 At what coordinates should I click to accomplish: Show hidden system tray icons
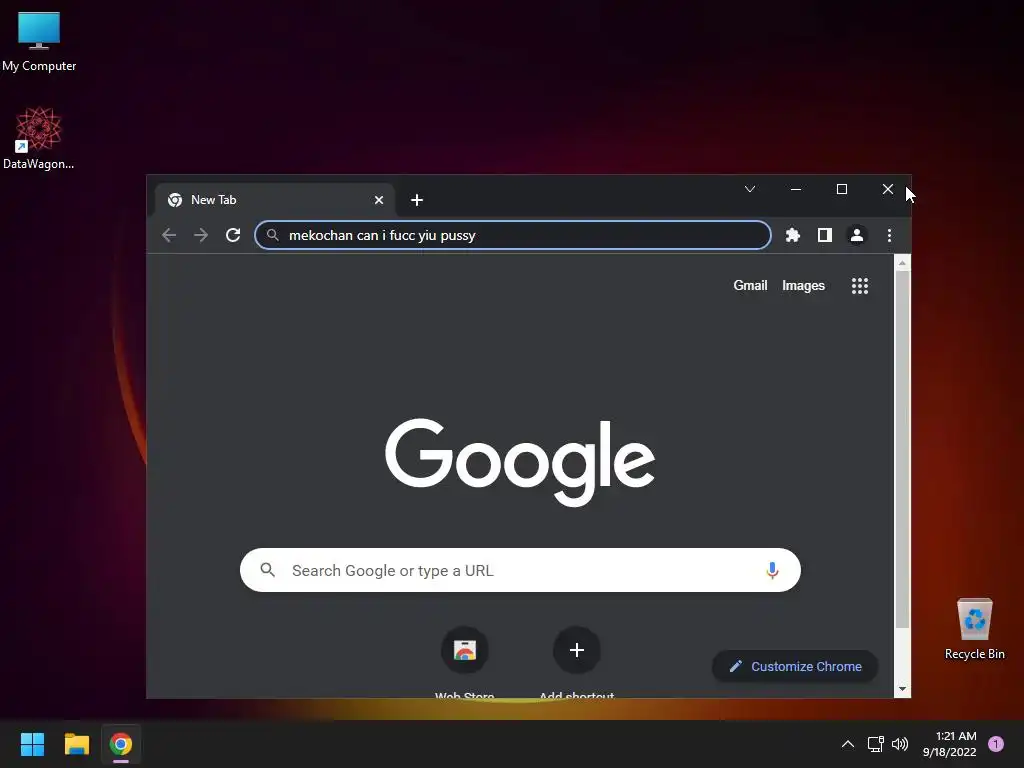[848, 744]
